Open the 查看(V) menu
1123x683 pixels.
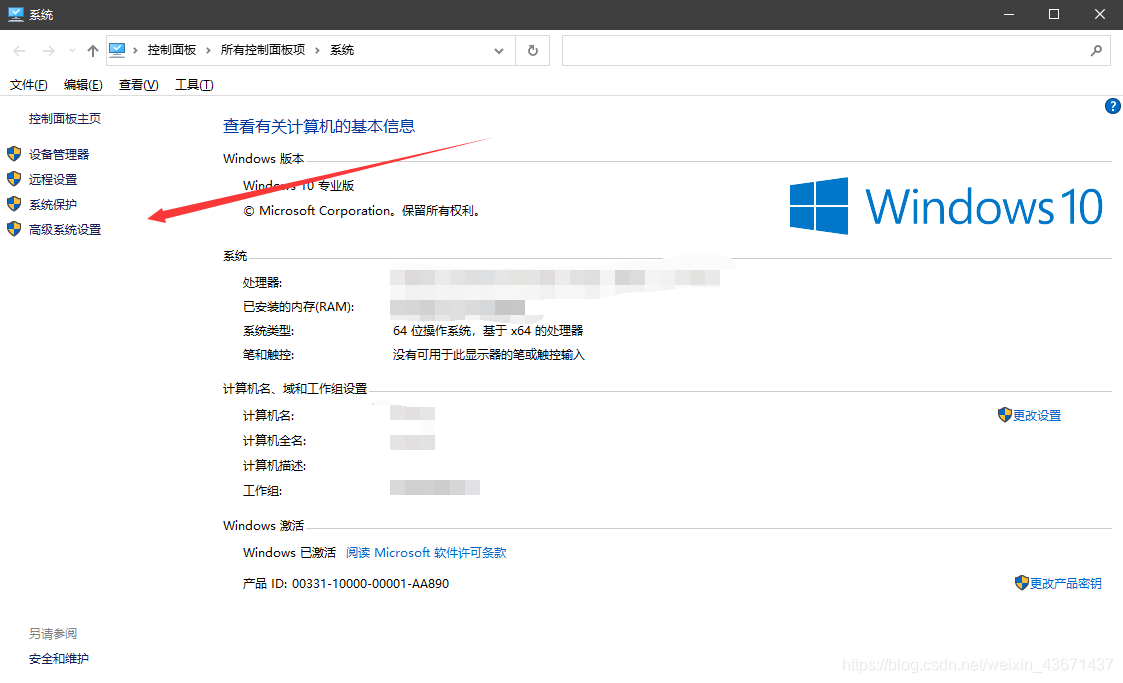[x=138, y=85]
